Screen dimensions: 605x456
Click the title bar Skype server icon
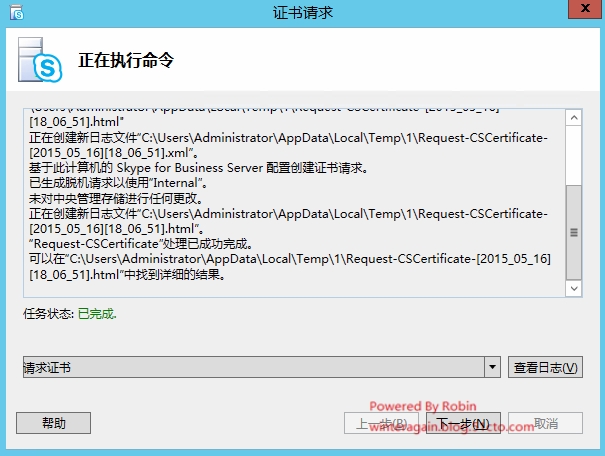click(17, 12)
